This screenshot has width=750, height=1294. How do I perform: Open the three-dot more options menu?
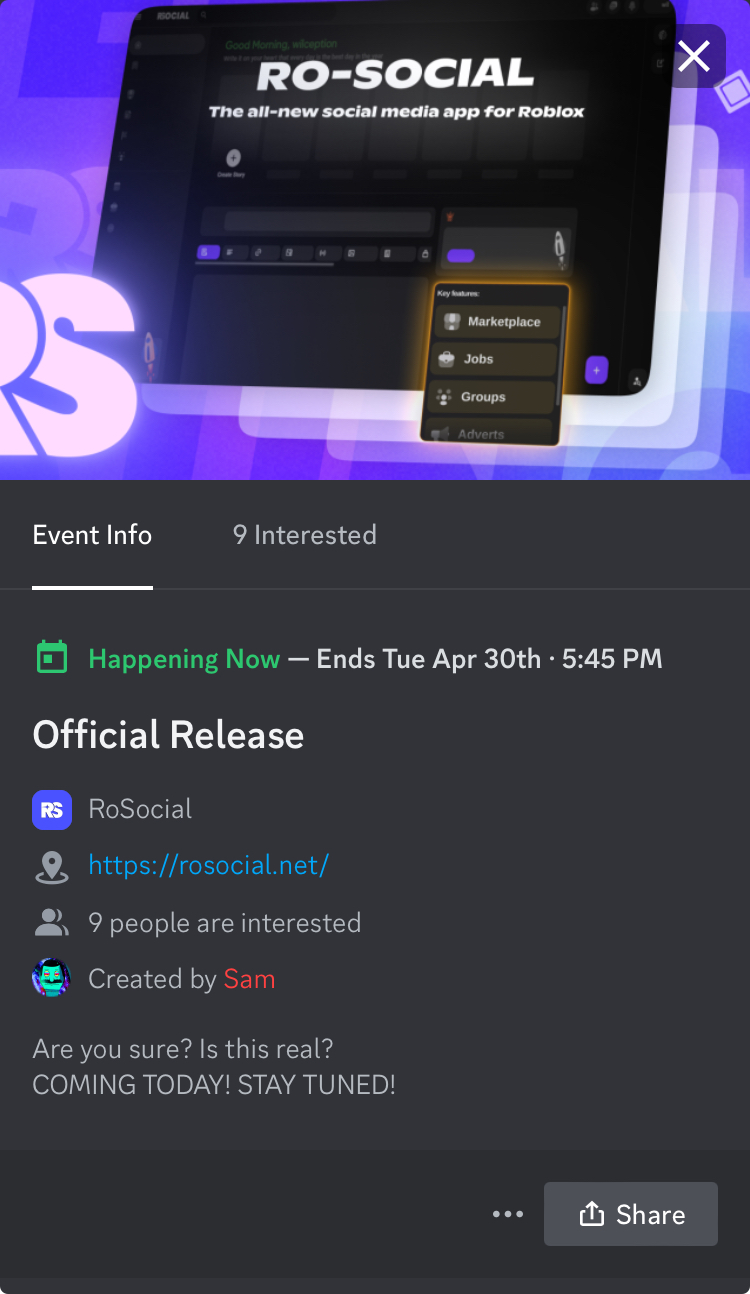(508, 1214)
